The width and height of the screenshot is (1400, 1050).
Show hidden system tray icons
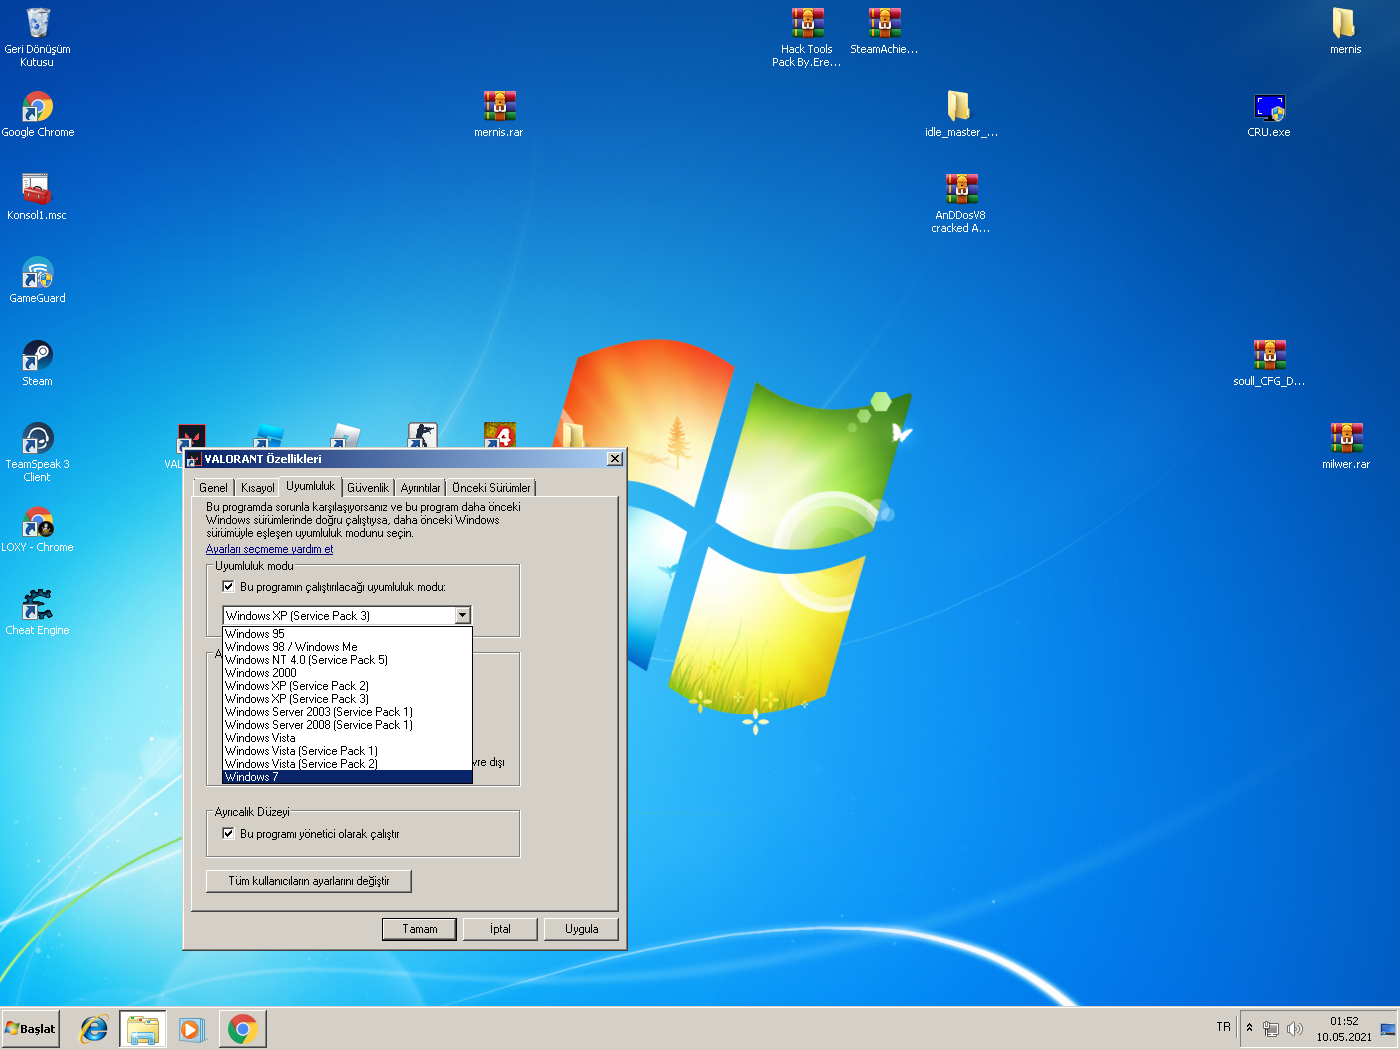click(1249, 1028)
